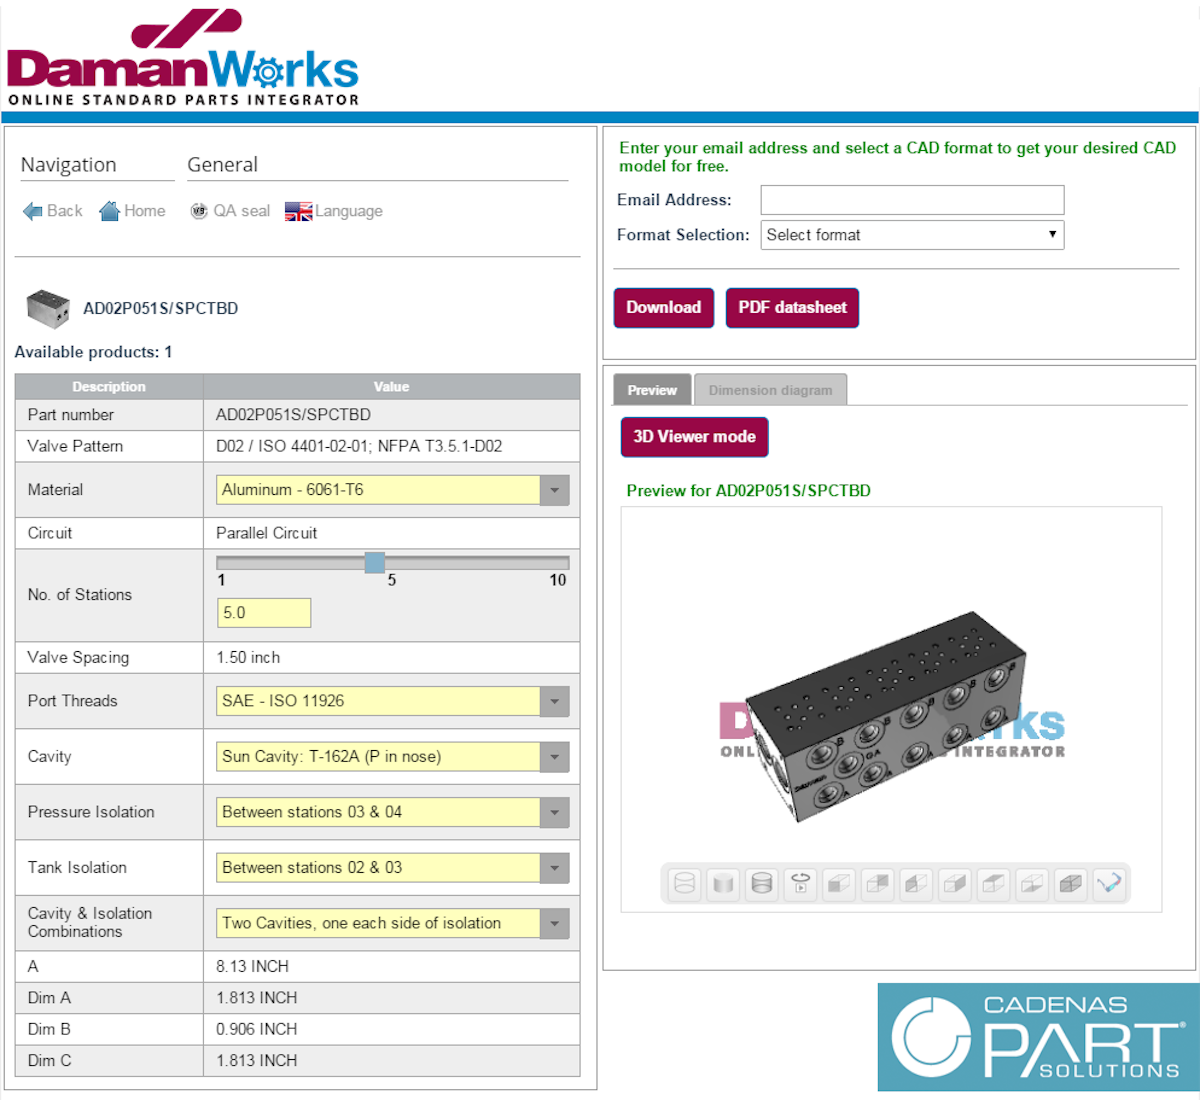1200x1100 pixels.
Task: Click the manifold part thumbnail next to AD02P051S/SPCTBD
Action: (x=46, y=308)
